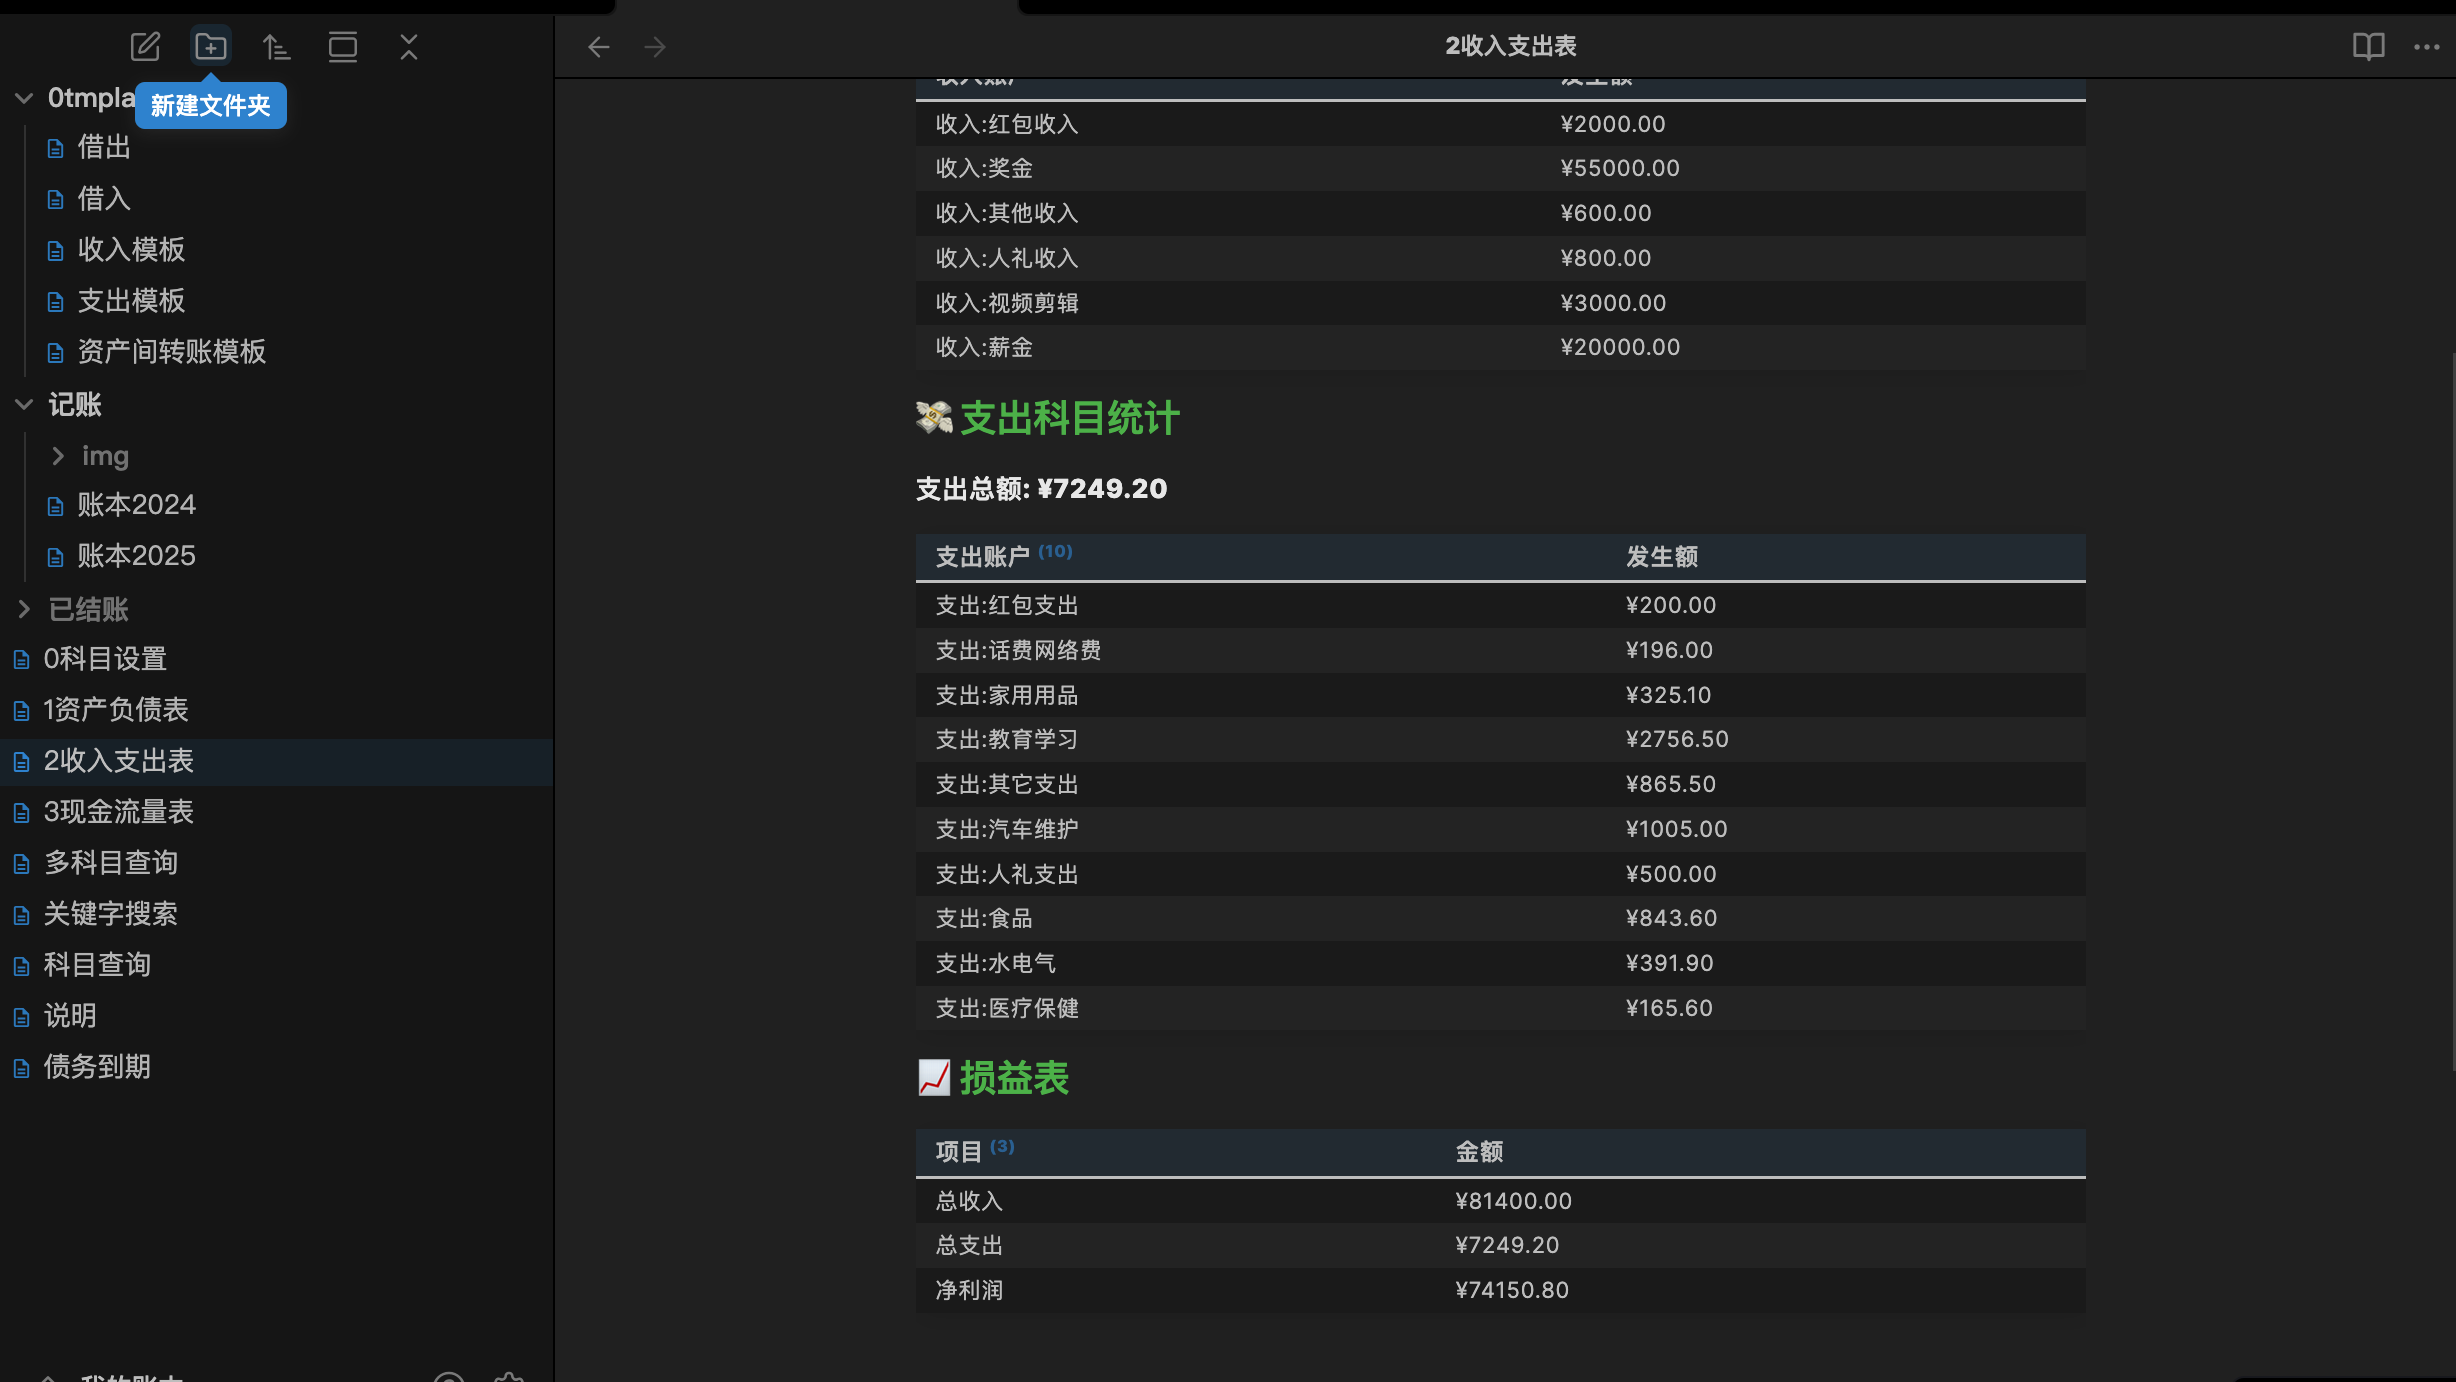The width and height of the screenshot is (2456, 1382).
Task: Open the 账本2025 note
Action: click(136, 556)
